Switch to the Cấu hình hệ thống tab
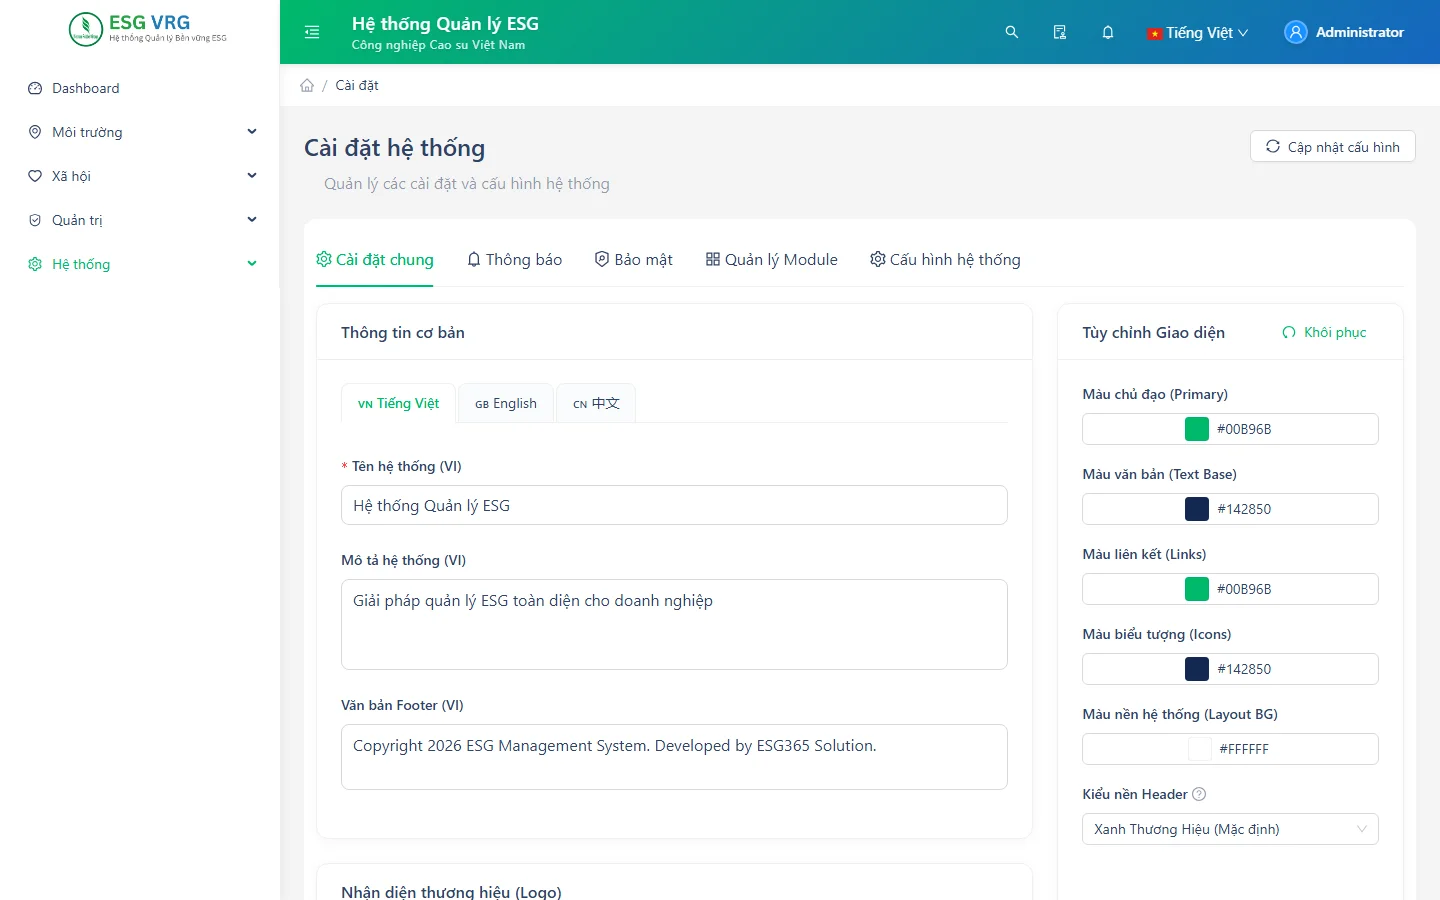The width and height of the screenshot is (1440, 900). pos(945,260)
